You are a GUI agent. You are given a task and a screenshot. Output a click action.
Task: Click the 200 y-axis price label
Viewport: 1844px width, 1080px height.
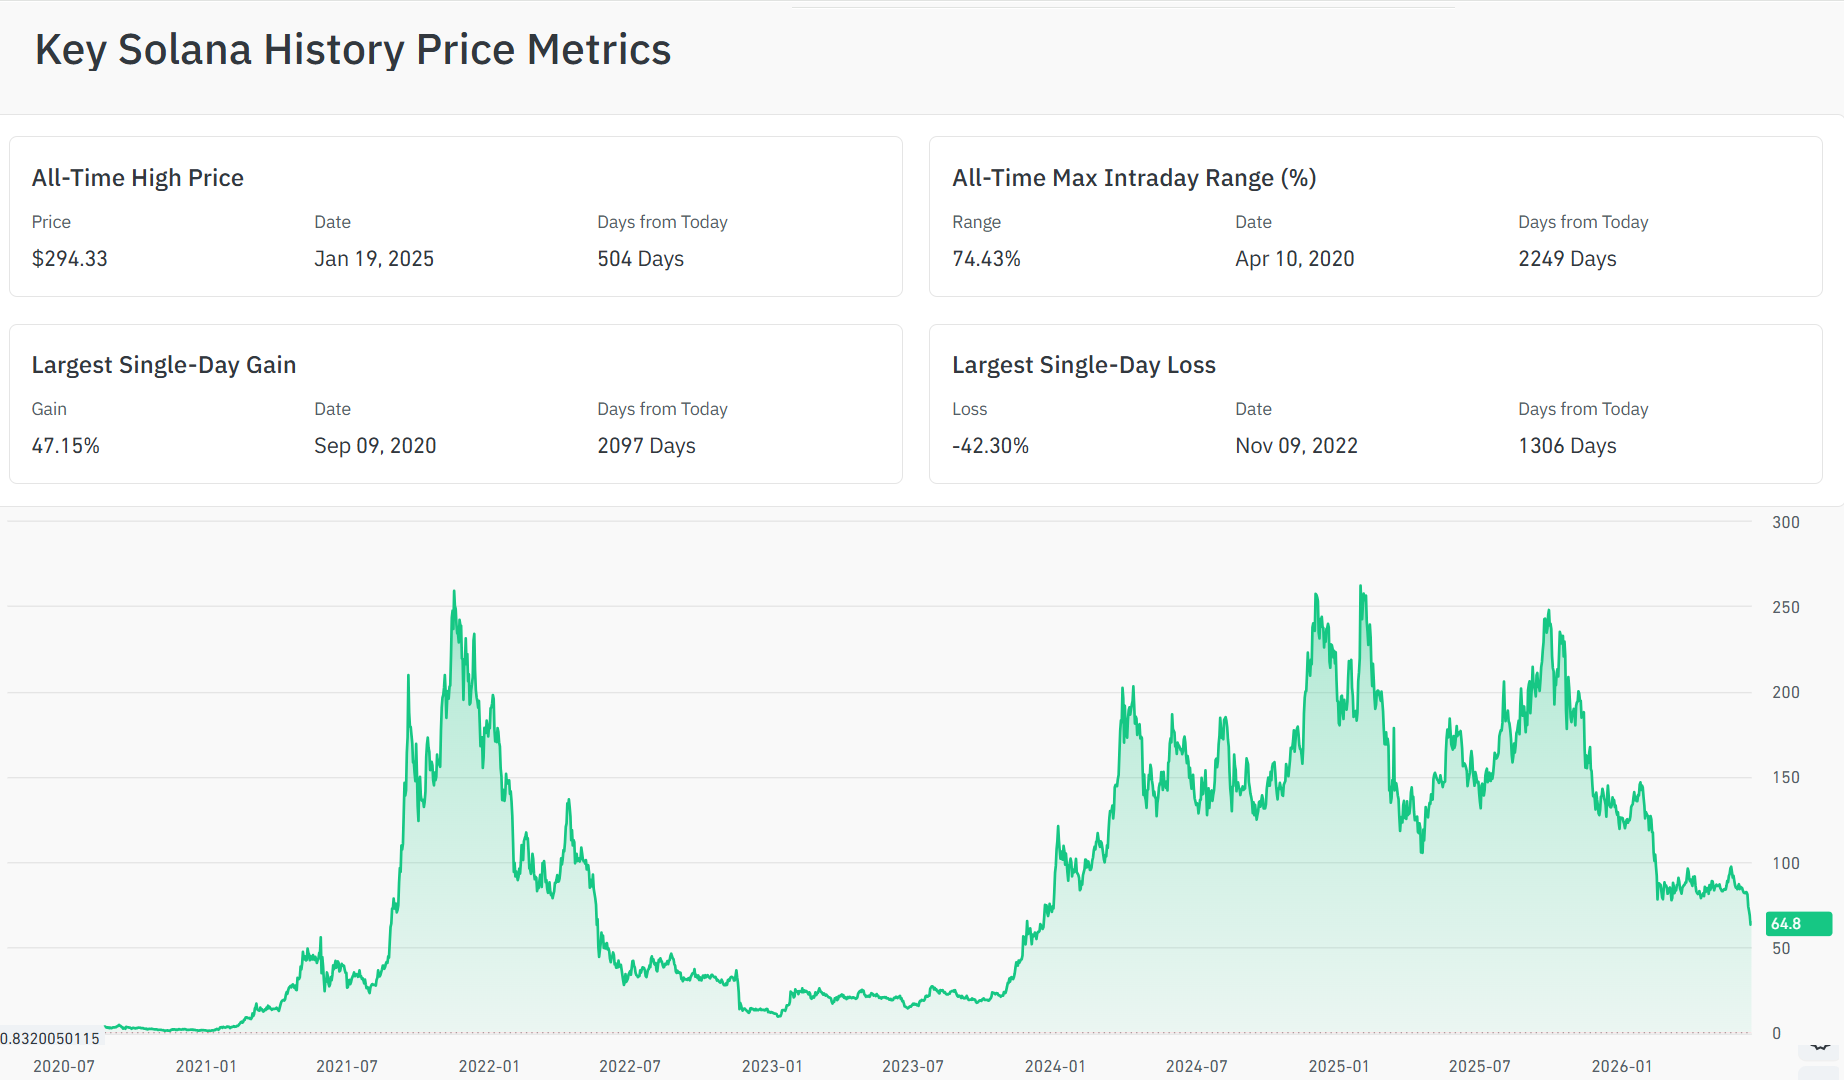click(x=1786, y=692)
